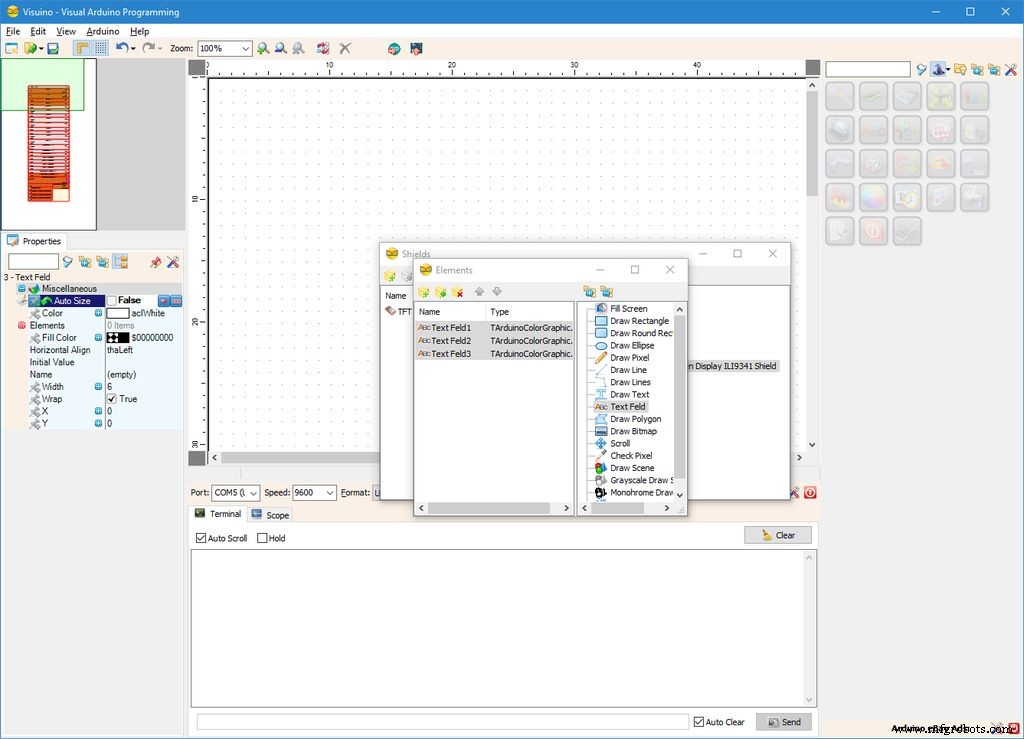Open the Speed baud rate dropdown
This screenshot has width=1024, height=739.
tap(330, 493)
